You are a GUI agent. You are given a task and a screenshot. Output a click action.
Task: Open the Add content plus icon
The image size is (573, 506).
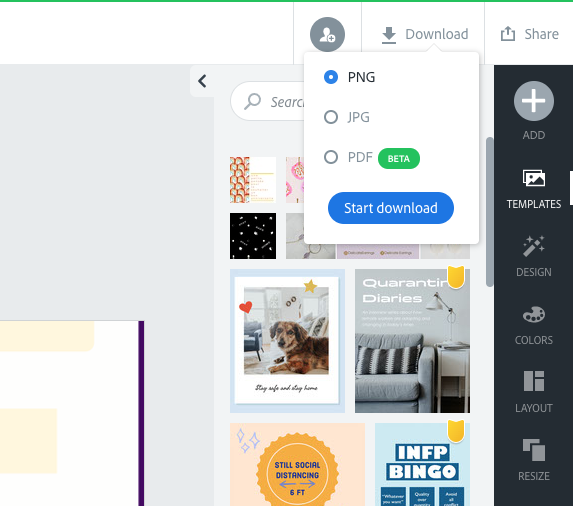point(534,101)
